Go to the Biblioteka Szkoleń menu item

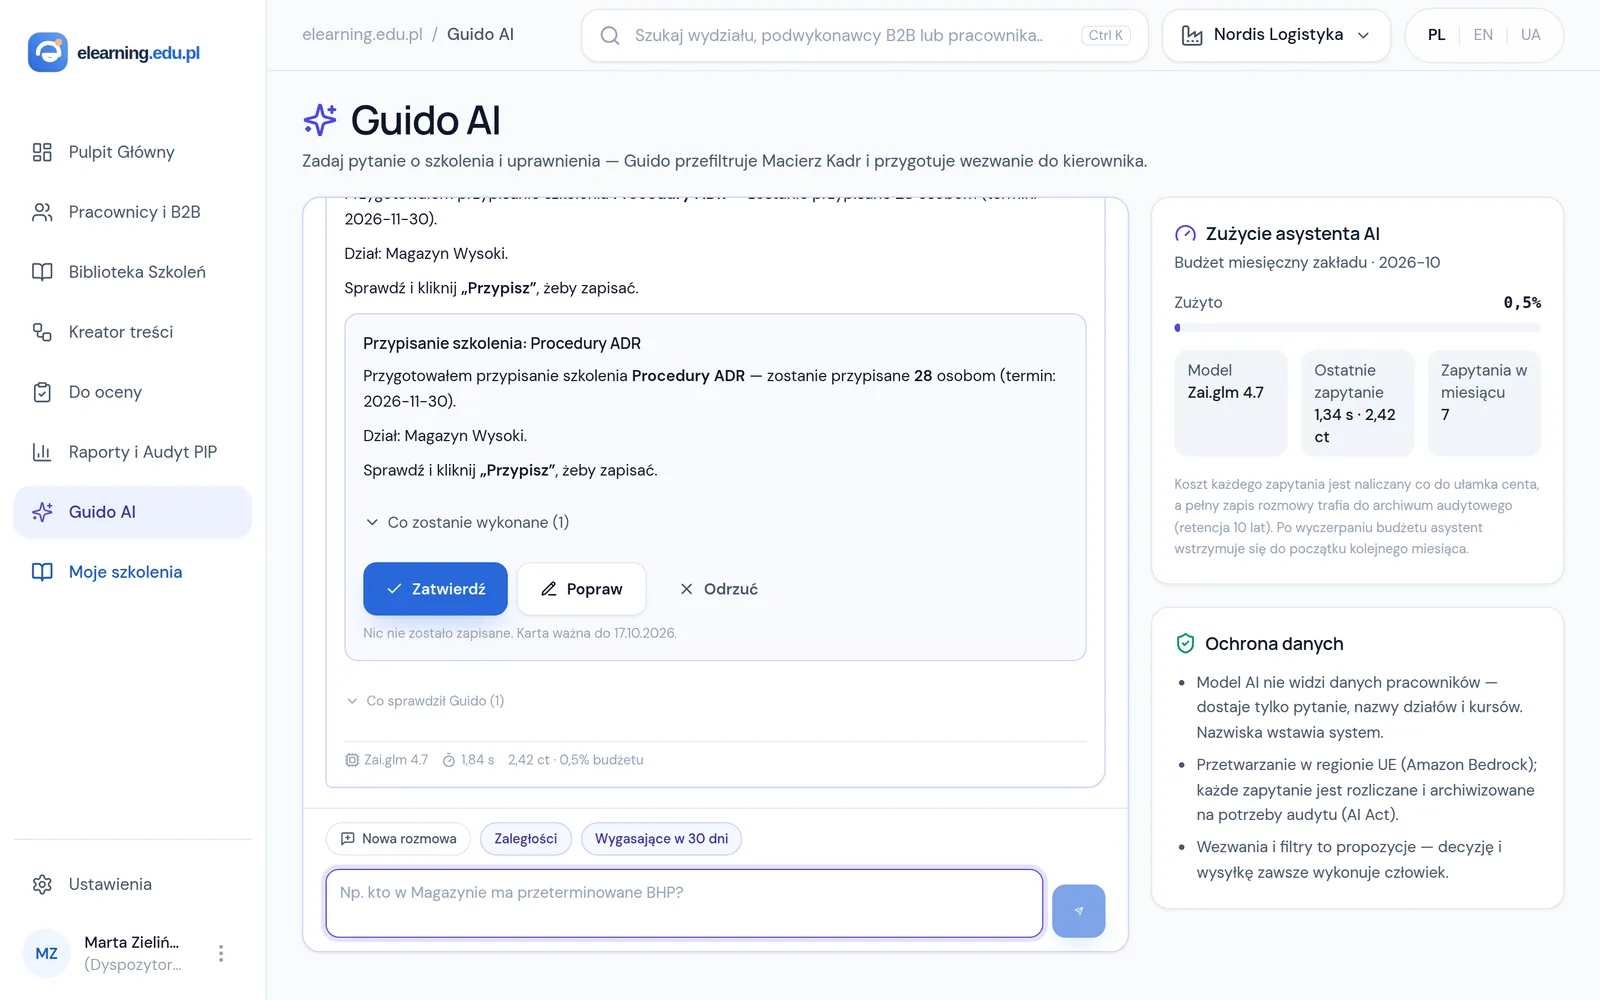(133, 272)
